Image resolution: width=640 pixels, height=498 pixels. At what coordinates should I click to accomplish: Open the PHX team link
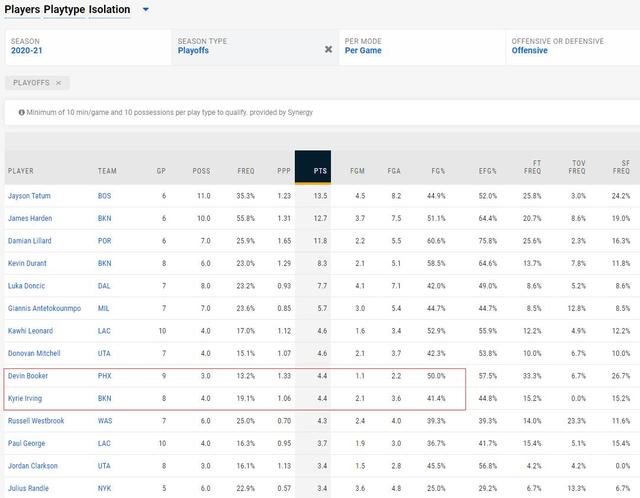tap(105, 376)
